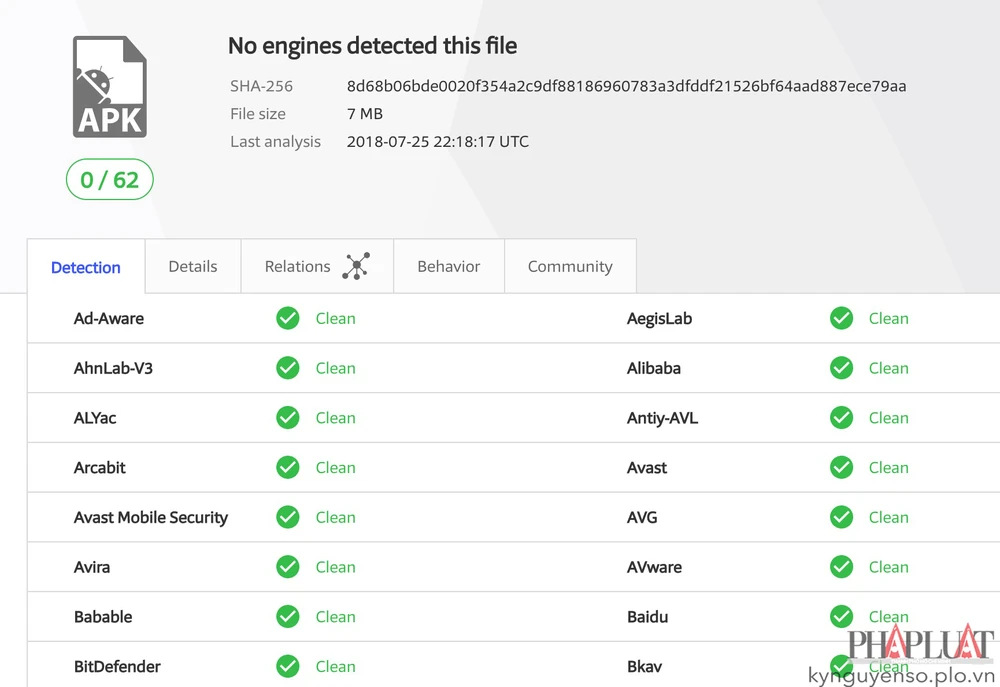Click the checkmark for Avast Mobile Security

click(288, 517)
